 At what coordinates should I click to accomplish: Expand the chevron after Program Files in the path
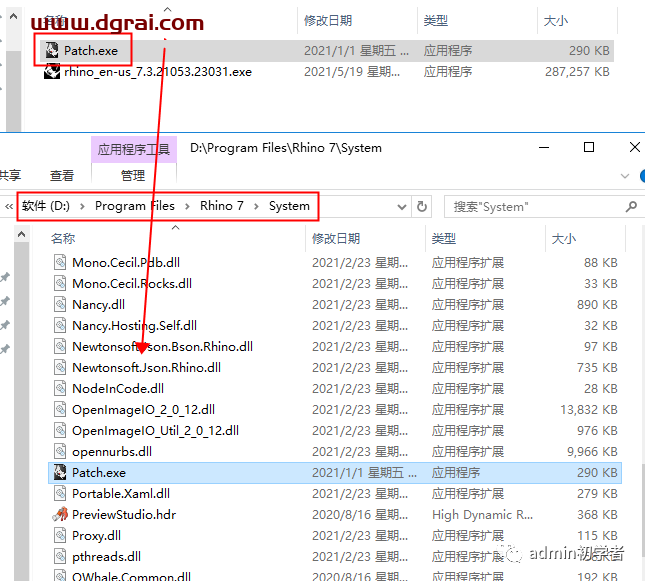point(187,206)
